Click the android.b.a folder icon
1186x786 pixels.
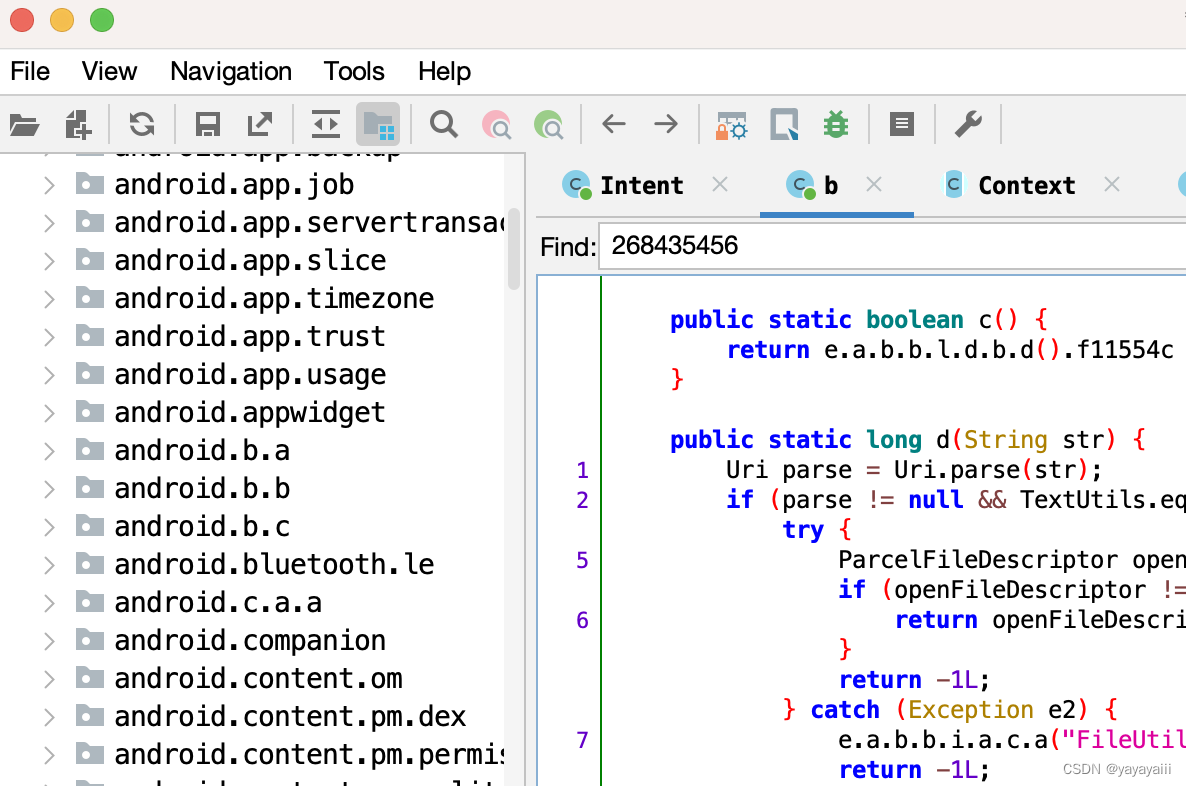pos(89,449)
